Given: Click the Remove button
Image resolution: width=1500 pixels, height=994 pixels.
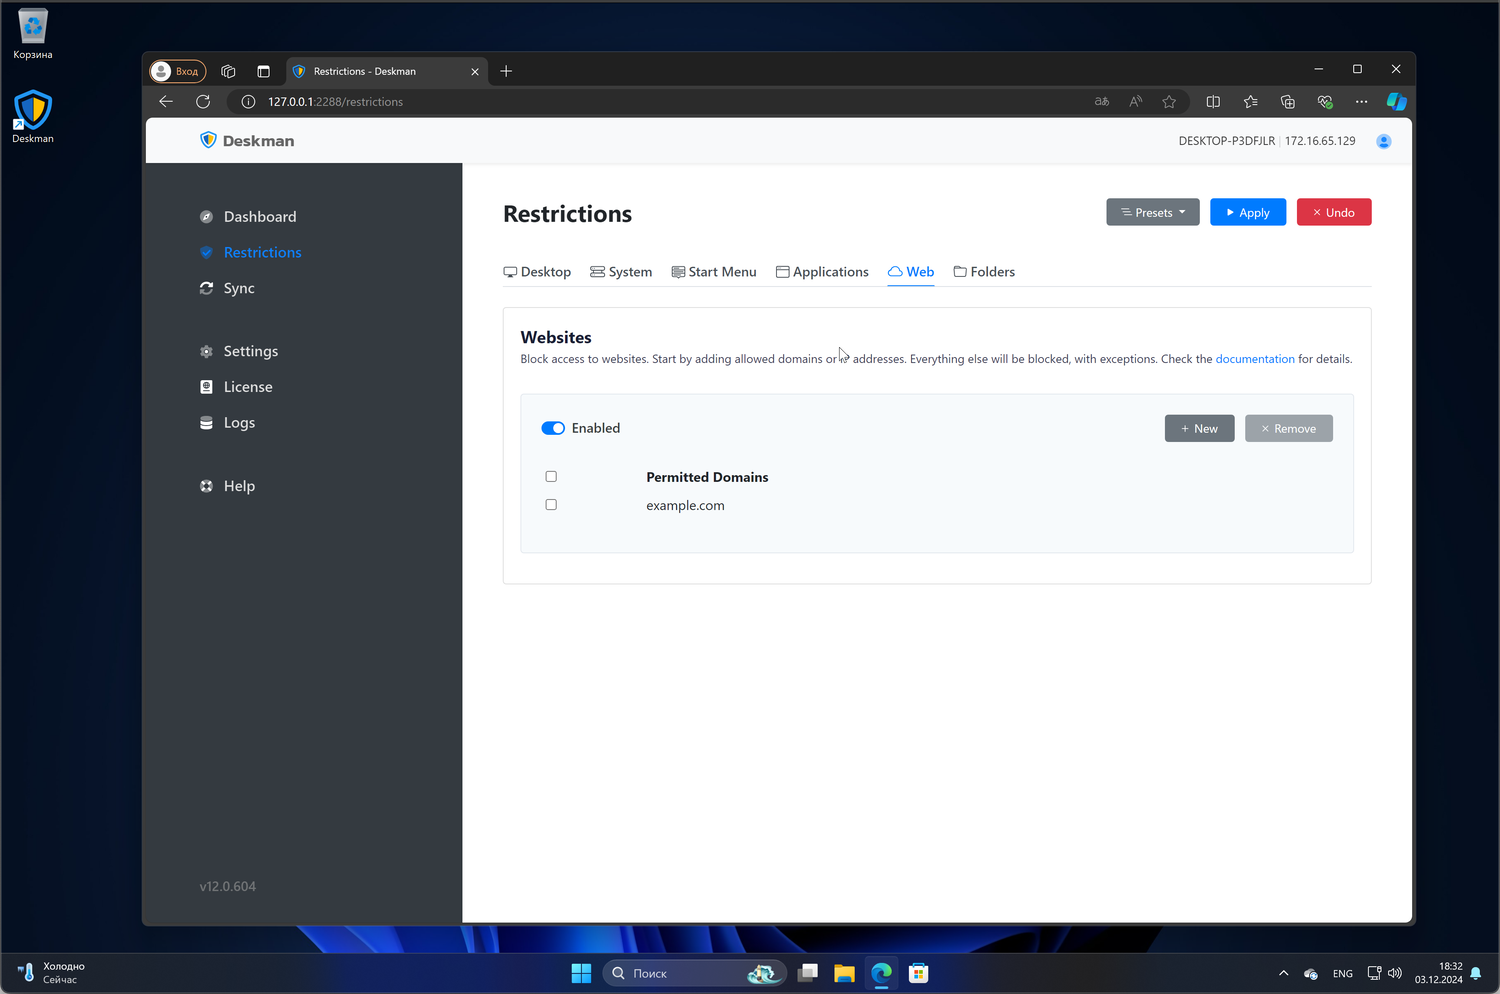Looking at the screenshot, I should point(1289,428).
